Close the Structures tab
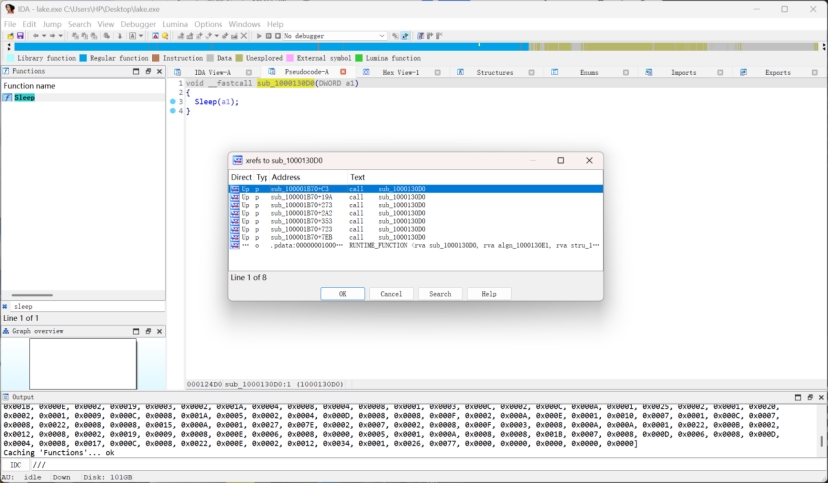 pyautogui.click(x=531, y=72)
